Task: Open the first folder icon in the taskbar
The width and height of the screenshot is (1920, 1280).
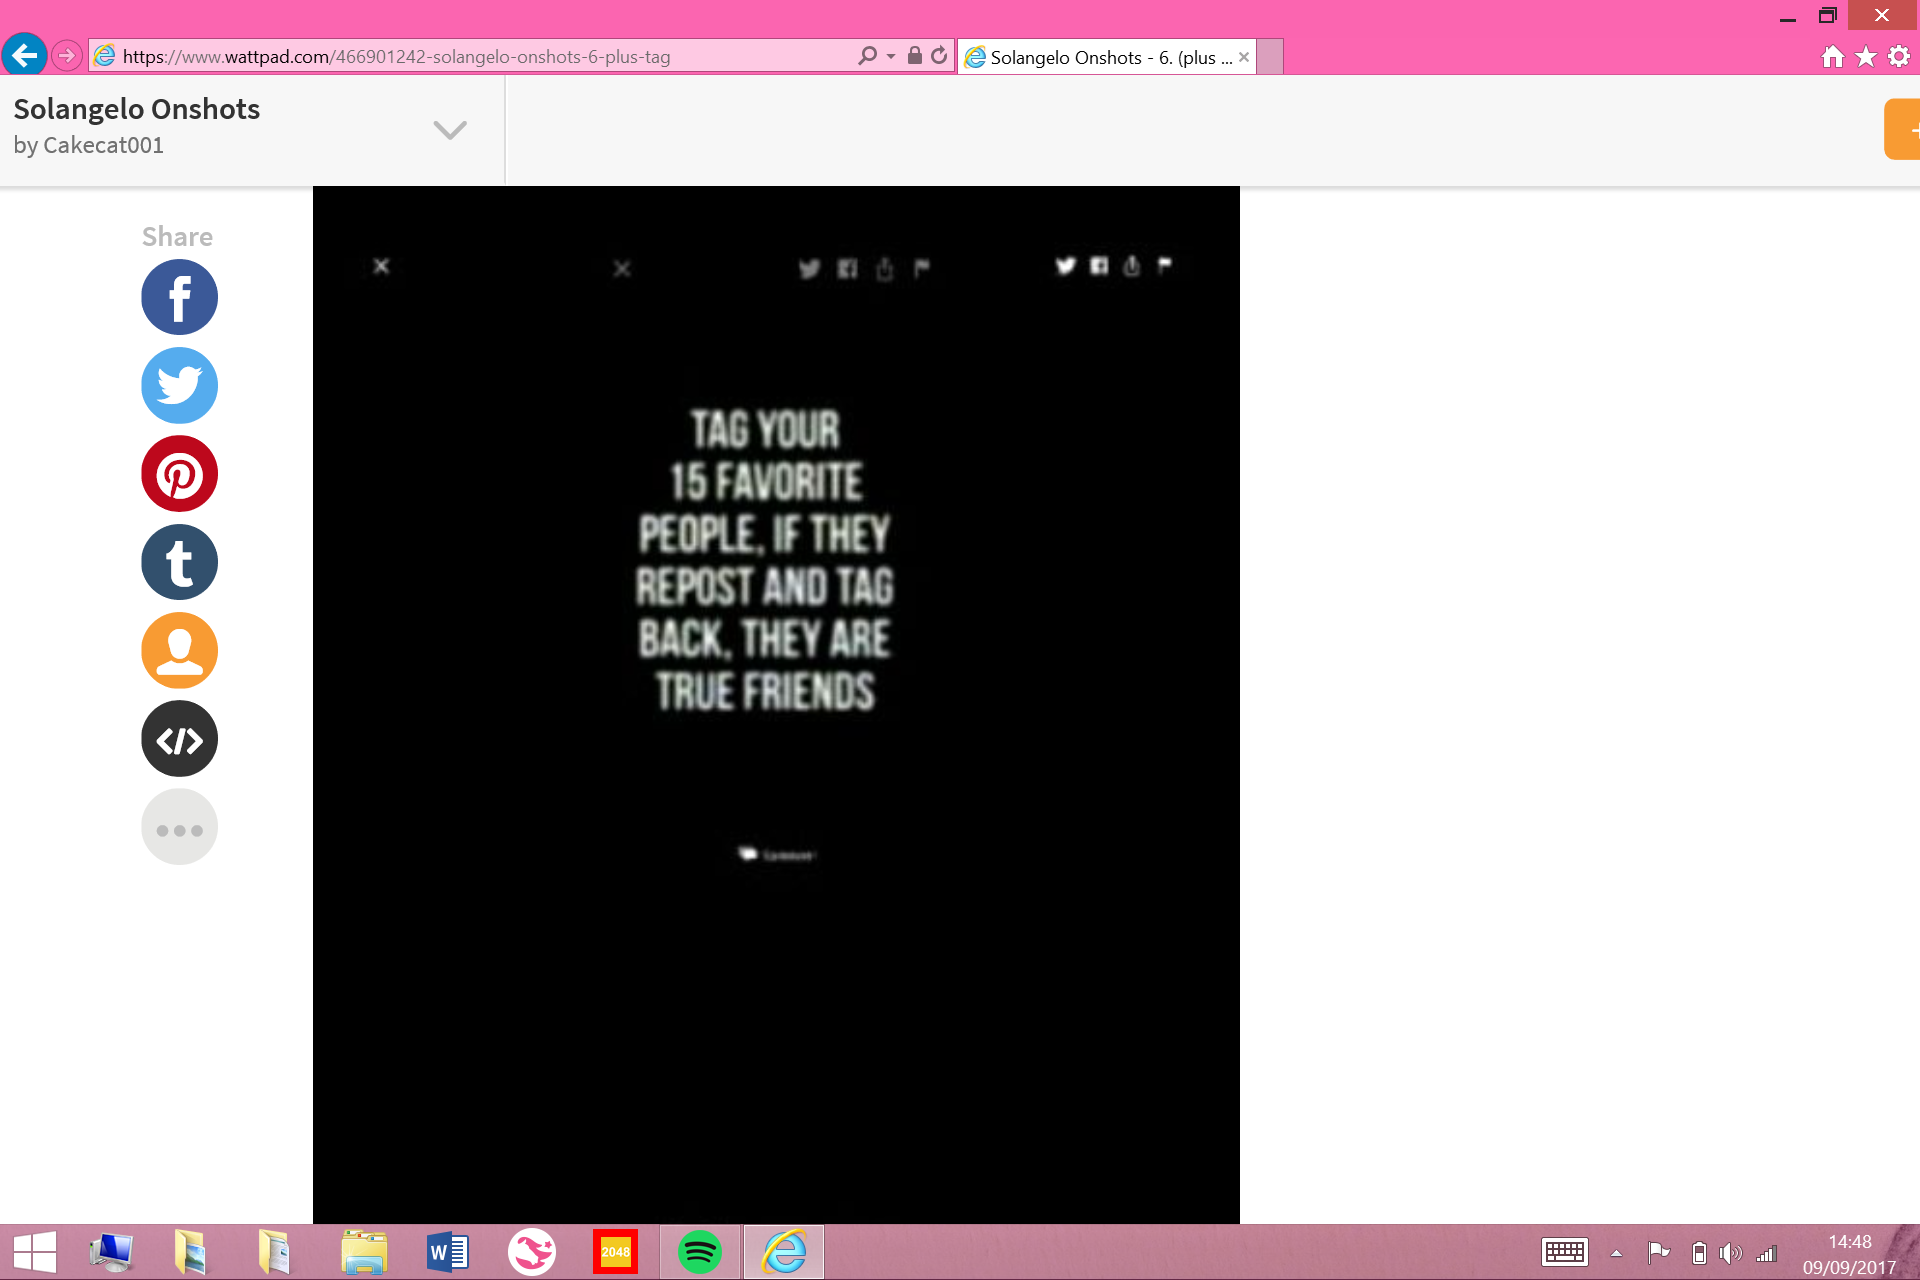Action: tap(190, 1252)
